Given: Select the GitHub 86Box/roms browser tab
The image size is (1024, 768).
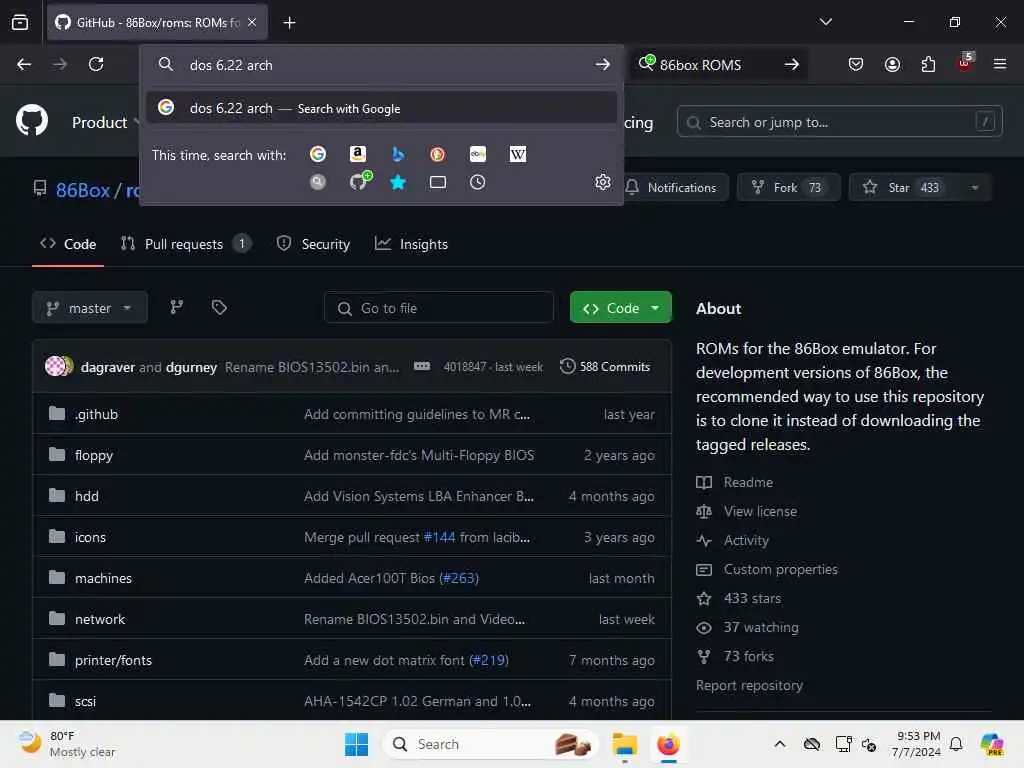Looking at the screenshot, I should coord(157,23).
